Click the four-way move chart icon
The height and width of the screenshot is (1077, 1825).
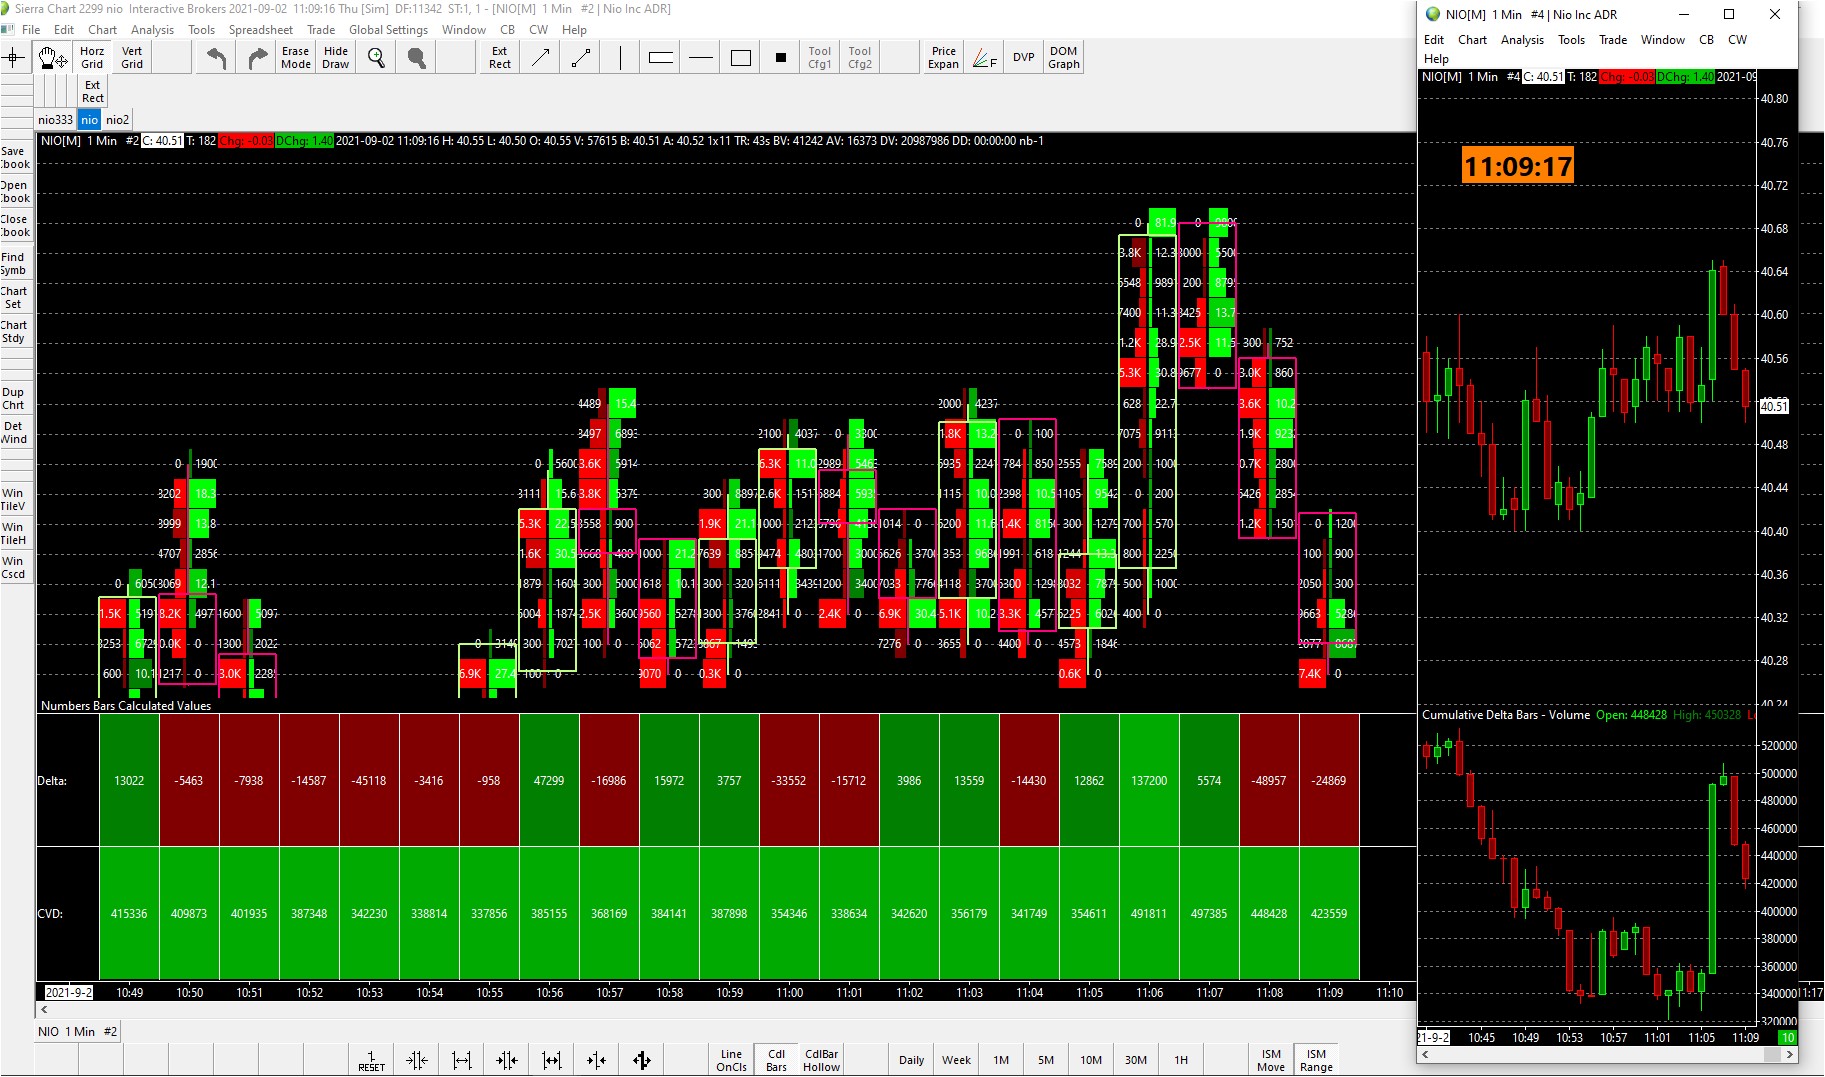(642, 1060)
